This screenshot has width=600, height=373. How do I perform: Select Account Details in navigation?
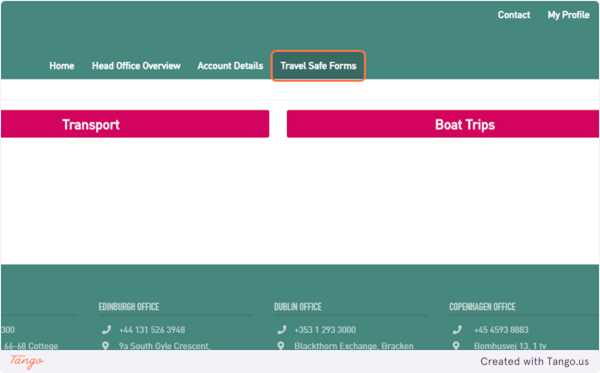click(230, 66)
